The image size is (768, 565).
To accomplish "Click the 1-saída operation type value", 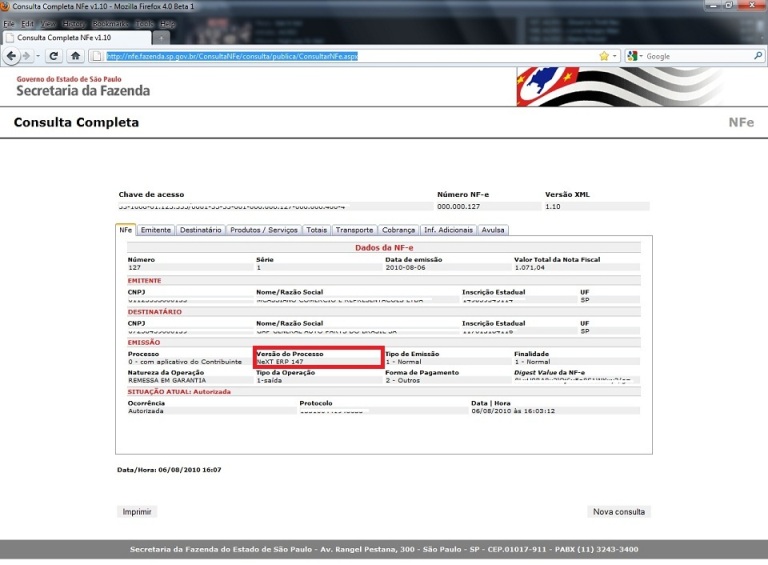I will pyautogui.click(x=269, y=380).
